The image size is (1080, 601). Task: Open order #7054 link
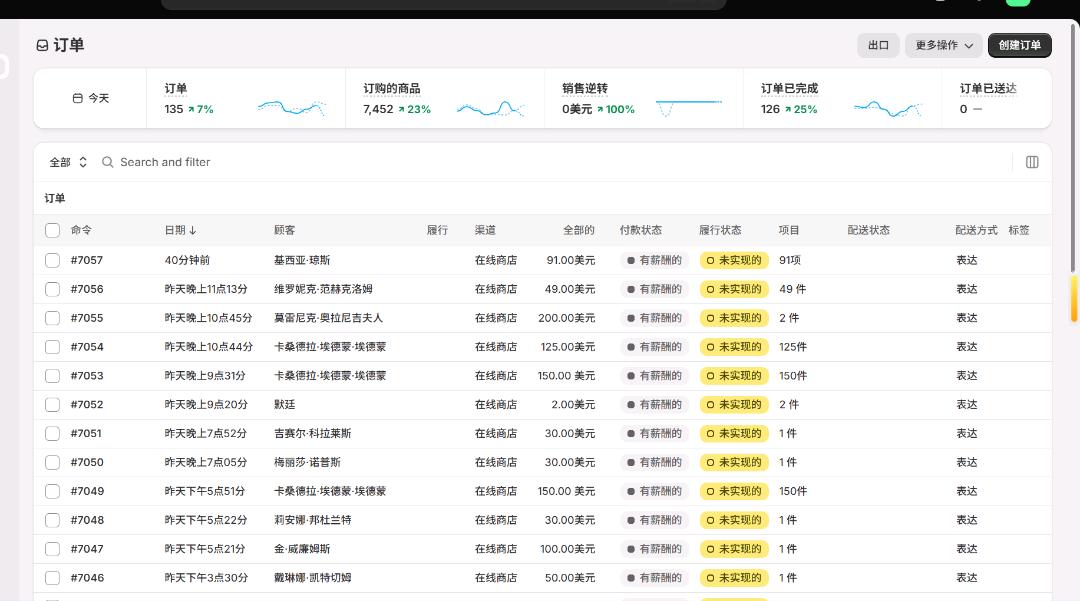(x=87, y=347)
